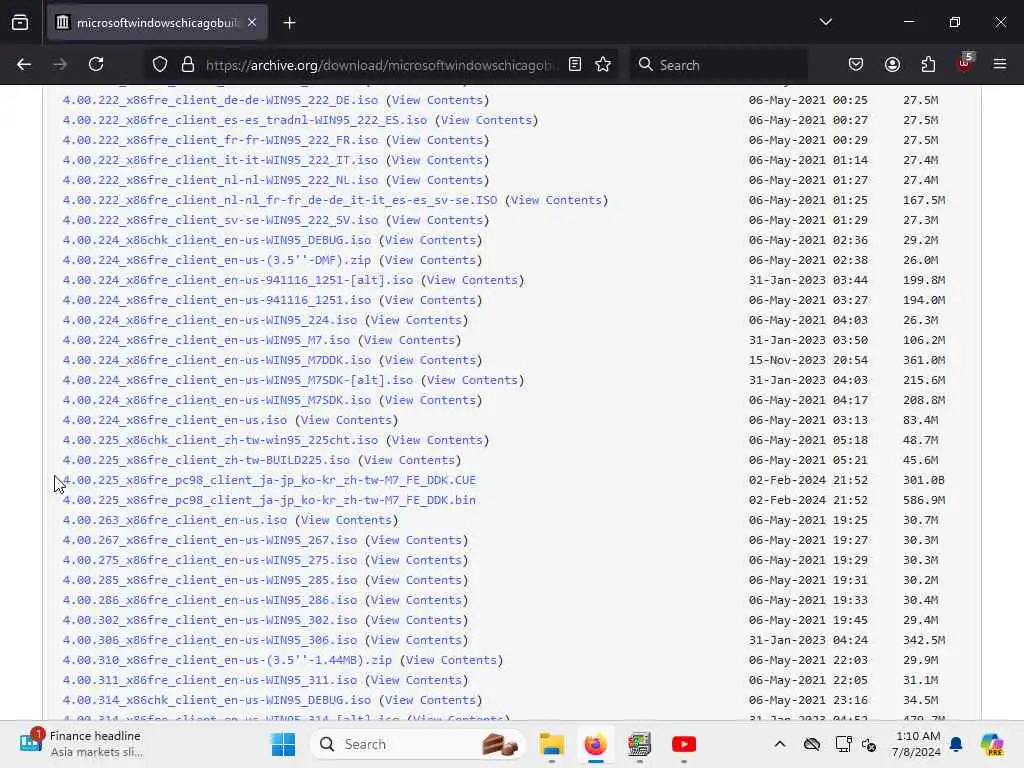This screenshot has width=1024, height=768.
Task: Open Copilot preview icon in taskbar
Action: pos(993,744)
